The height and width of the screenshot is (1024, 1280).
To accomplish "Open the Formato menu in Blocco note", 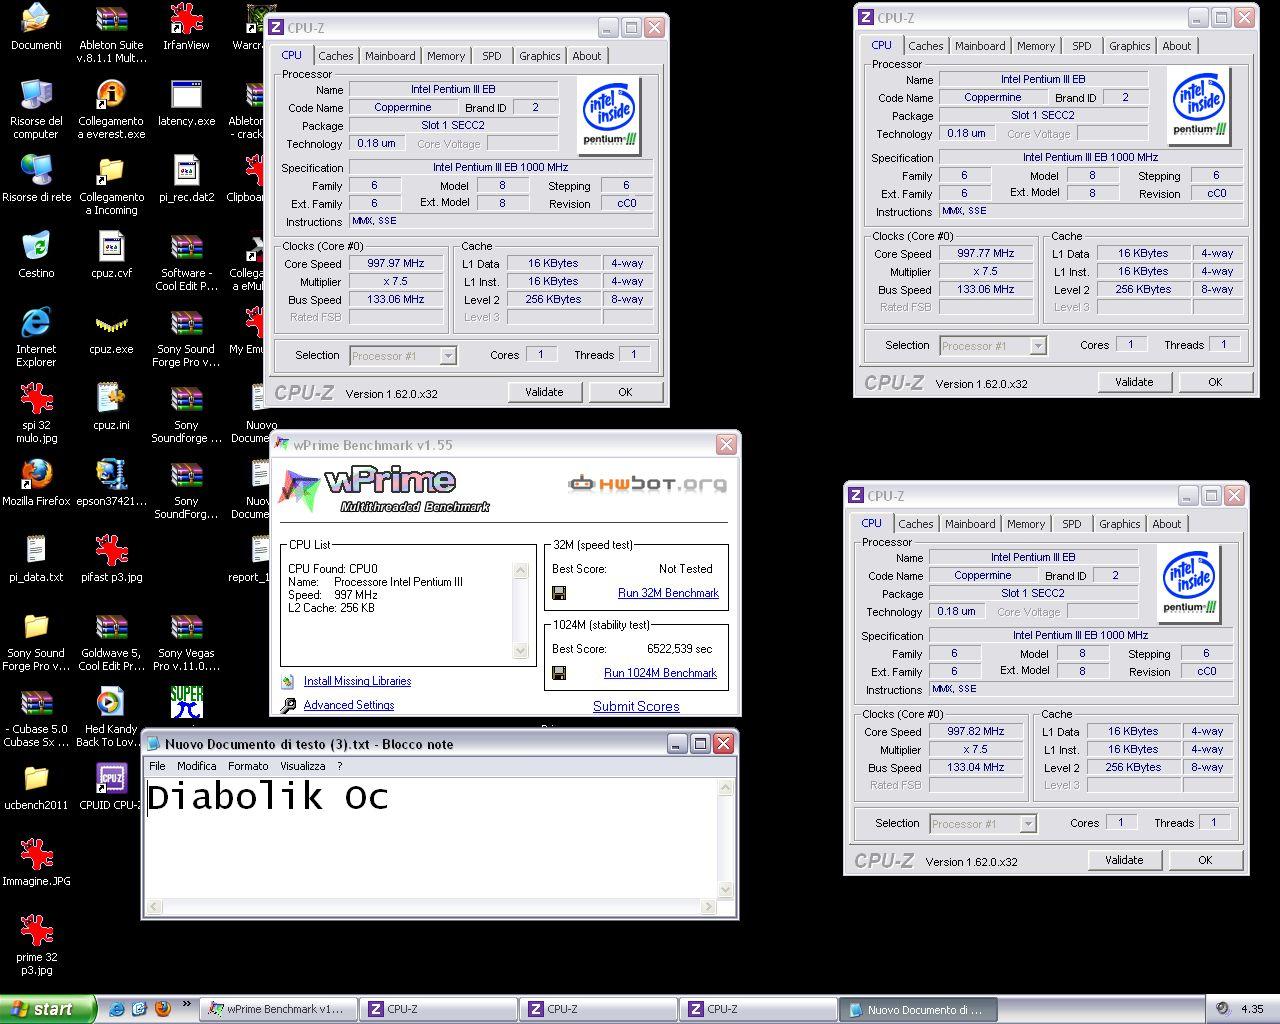I will coord(248,766).
